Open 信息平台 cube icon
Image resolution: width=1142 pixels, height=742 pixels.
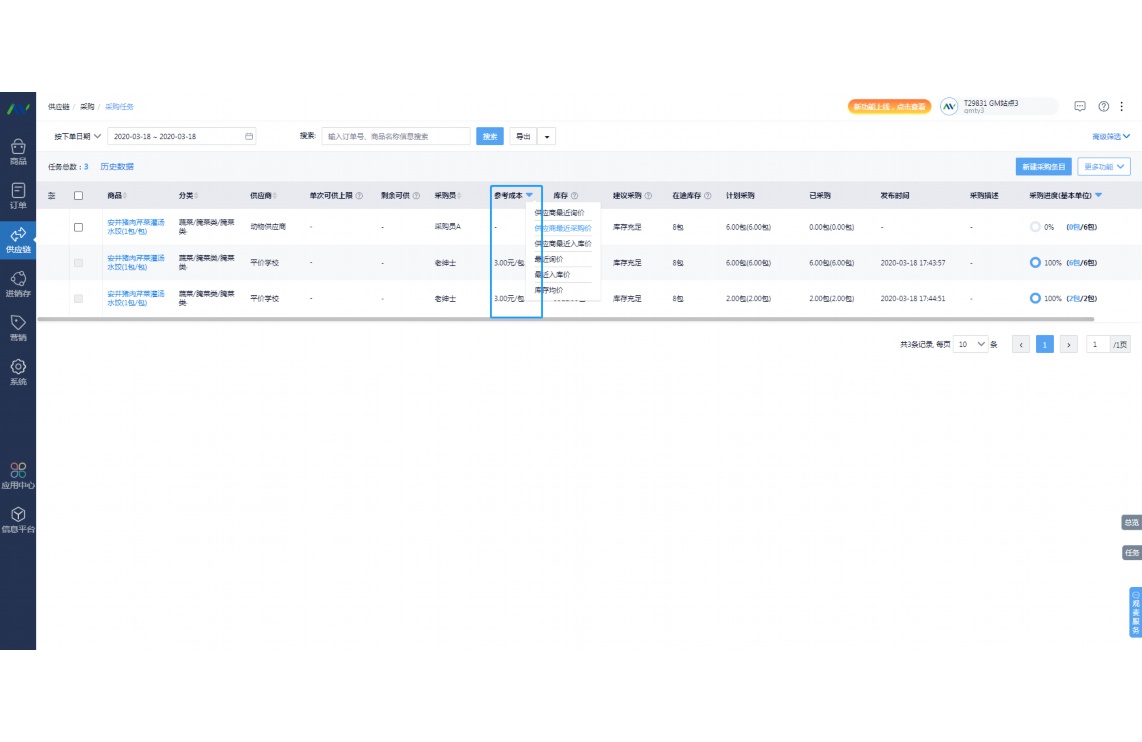(18, 519)
